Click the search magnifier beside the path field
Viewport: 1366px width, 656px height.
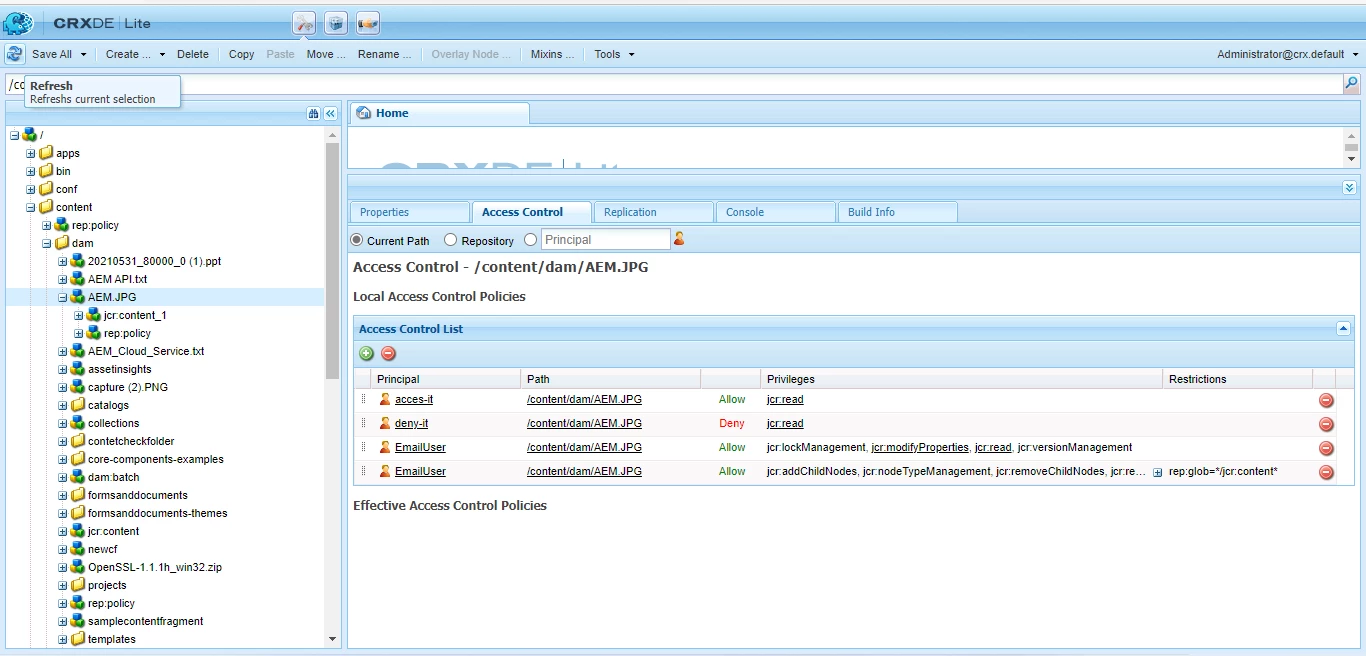pyautogui.click(x=1351, y=85)
